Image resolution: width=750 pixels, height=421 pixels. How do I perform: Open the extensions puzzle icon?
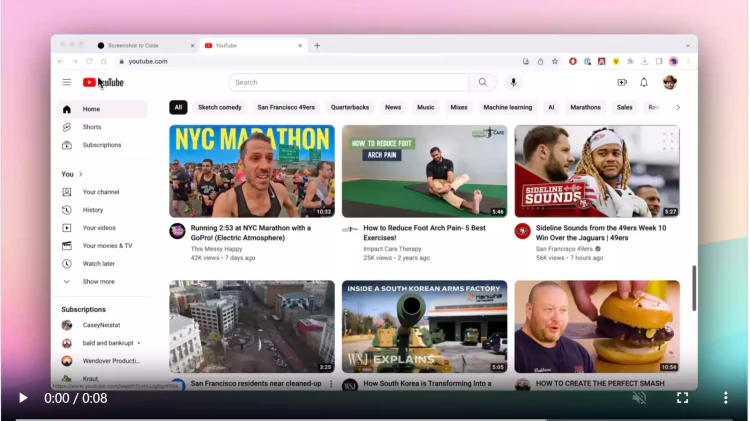click(x=630, y=61)
